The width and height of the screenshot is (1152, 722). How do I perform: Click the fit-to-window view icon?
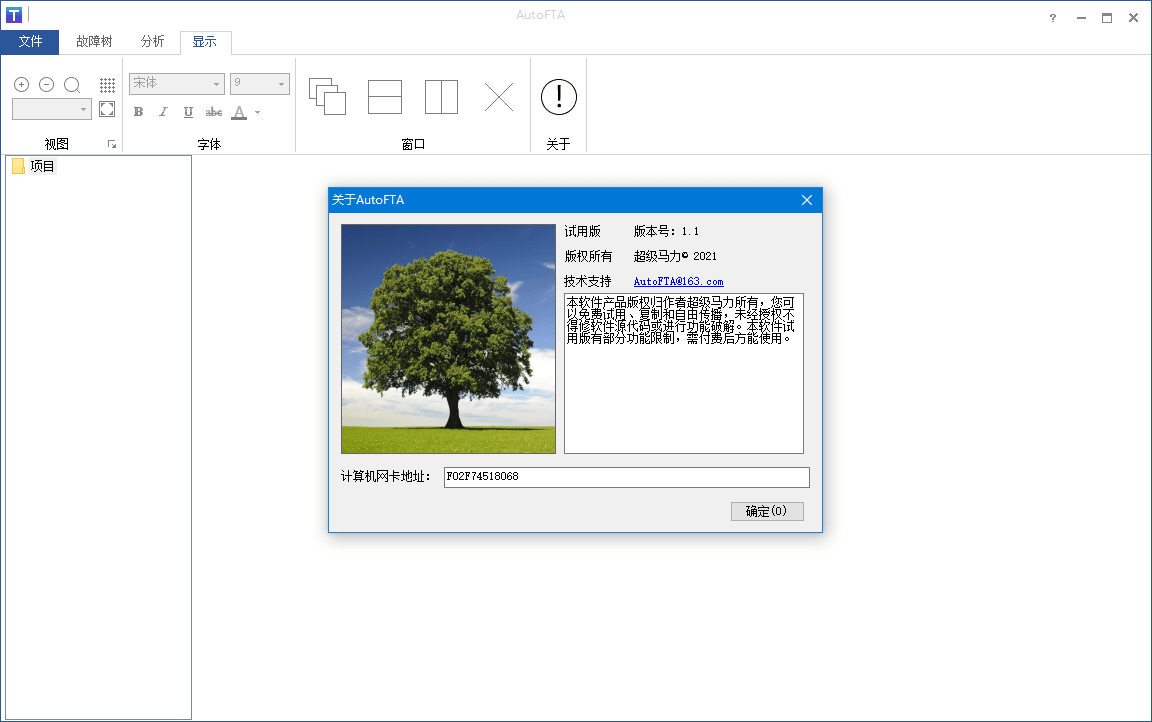tap(107, 109)
